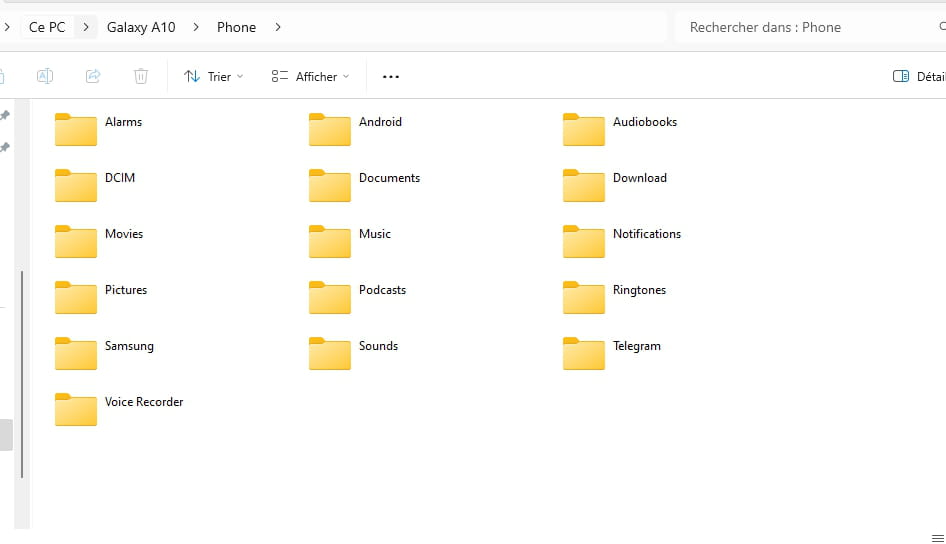Viewport: 946px width, 544px height.
Task: Click the Share toolbar icon
Action: 93,76
